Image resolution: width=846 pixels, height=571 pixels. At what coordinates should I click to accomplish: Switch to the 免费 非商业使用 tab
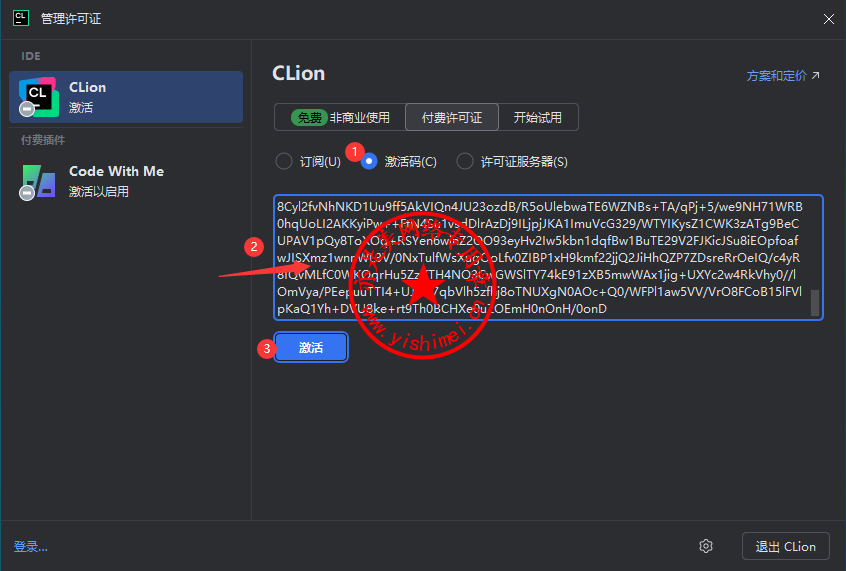(340, 117)
